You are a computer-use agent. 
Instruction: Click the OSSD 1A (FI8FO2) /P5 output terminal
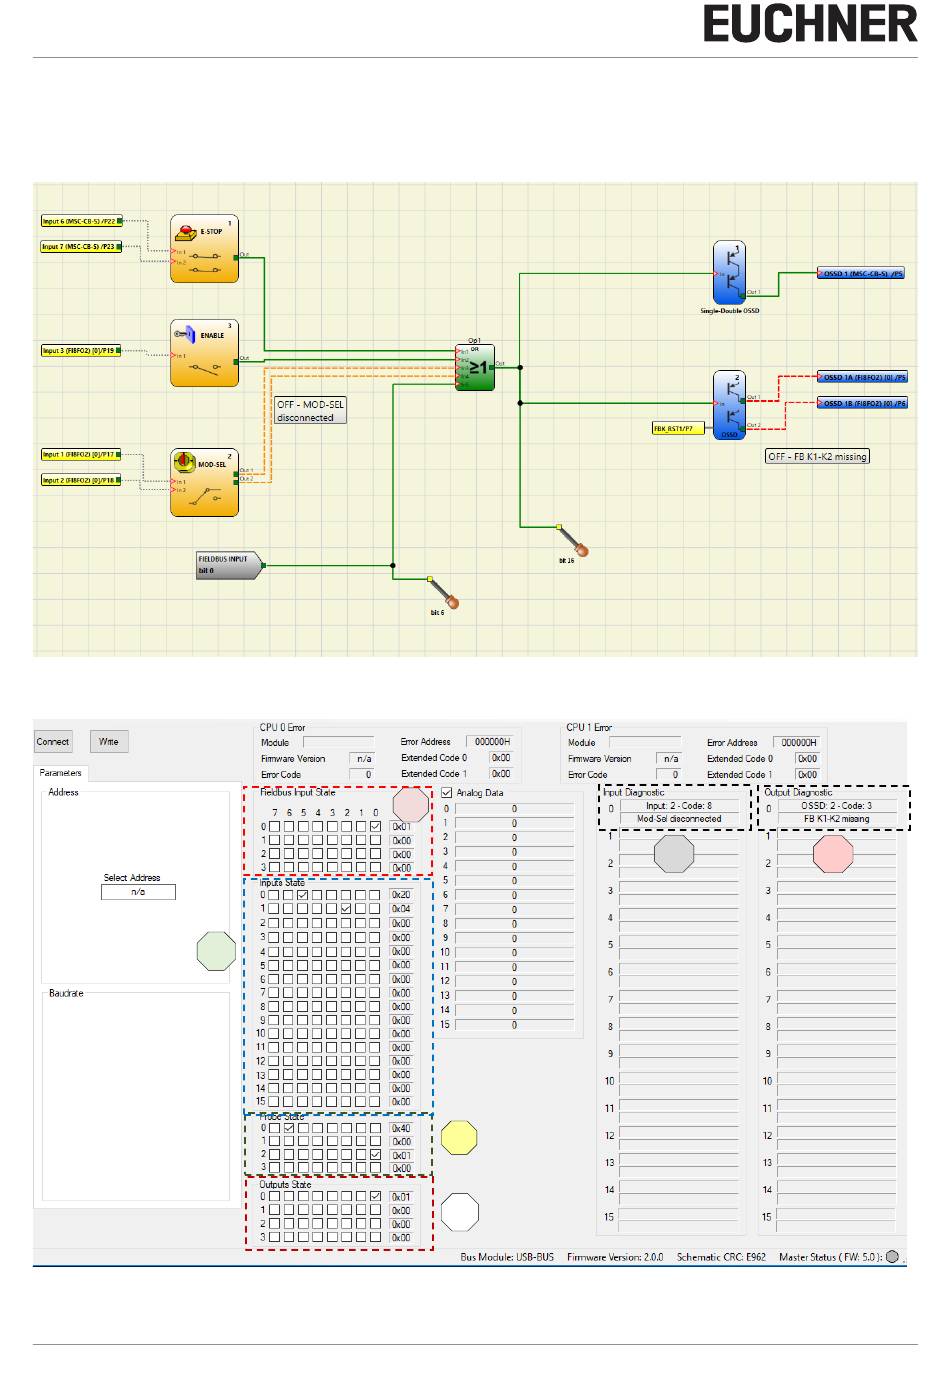(x=863, y=378)
